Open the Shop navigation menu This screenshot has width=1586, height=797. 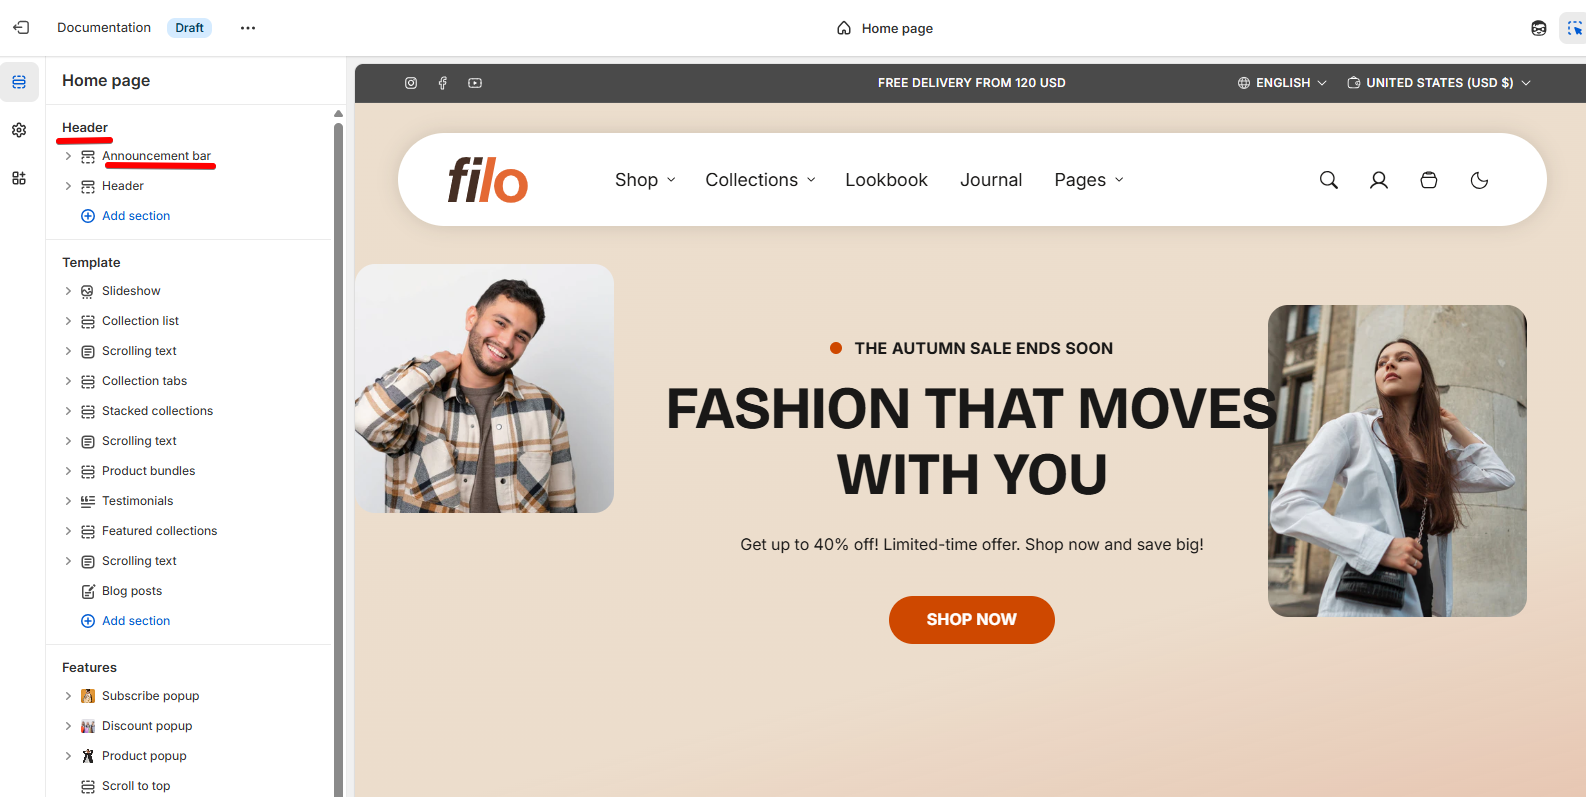click(x=645, y=180)
